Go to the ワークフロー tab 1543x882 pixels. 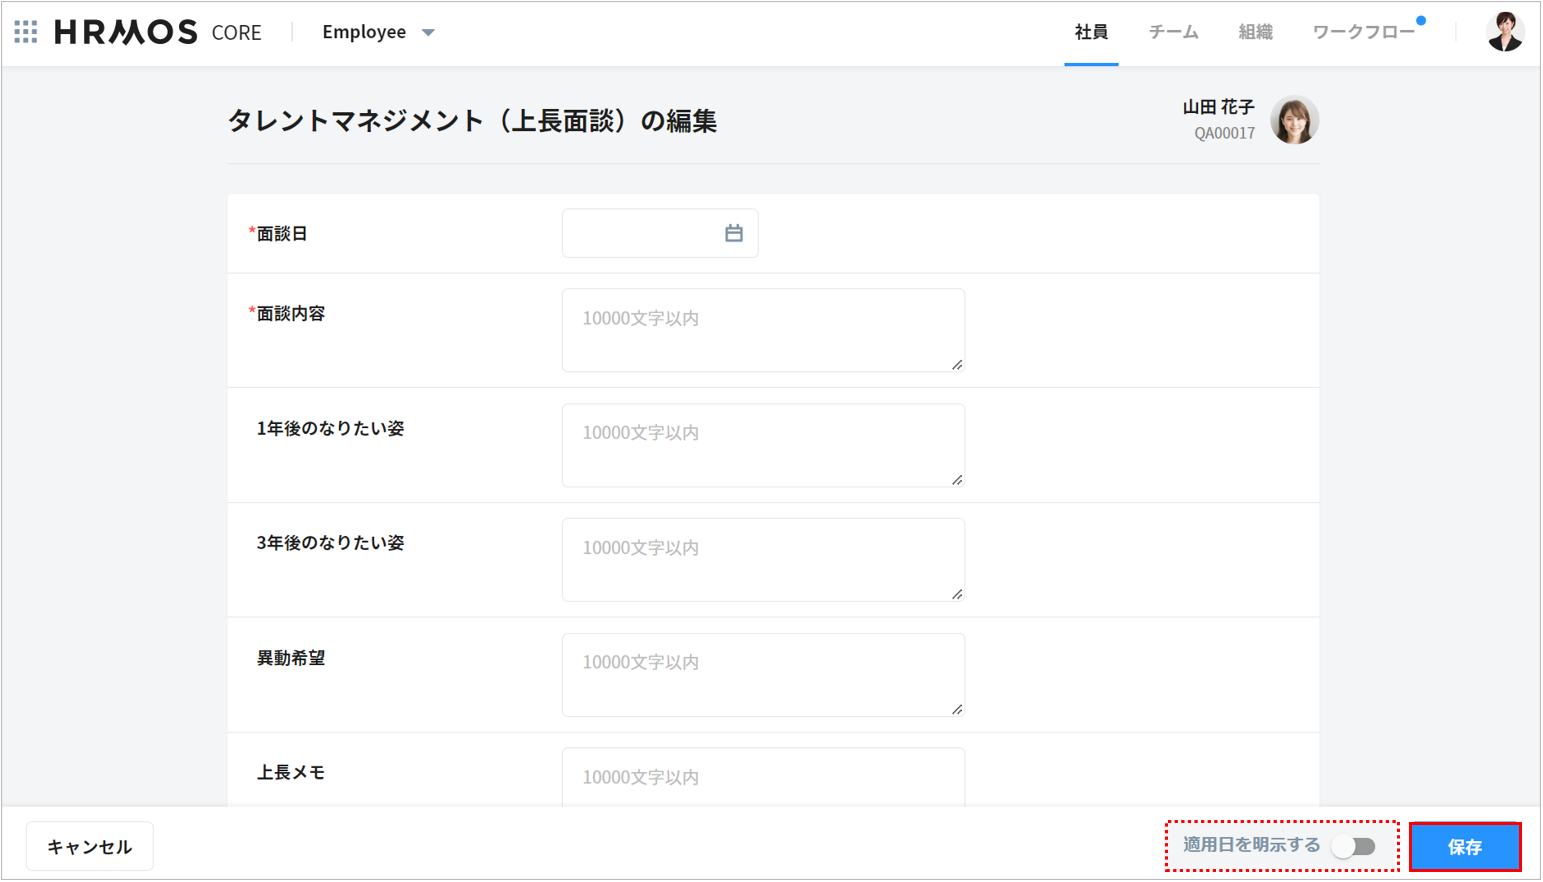coord(1362,32)
